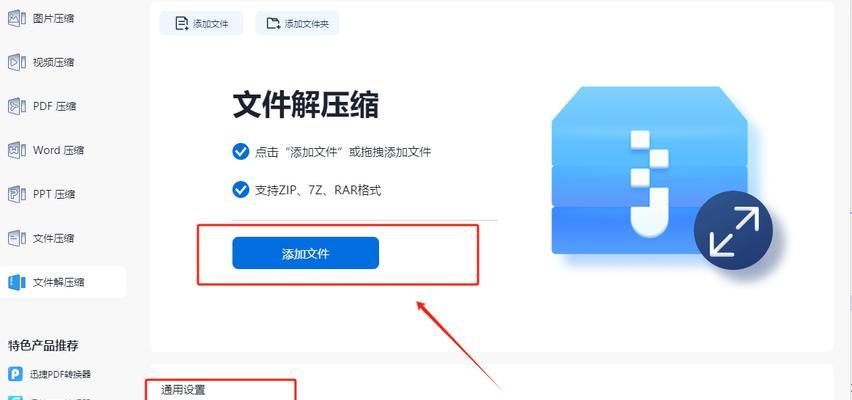Image resolution: width=852 pixels, height=400 pixels.
Task: Click the blue checkmark beside 点击“添加文件”
Action: [x=240, y=152]
